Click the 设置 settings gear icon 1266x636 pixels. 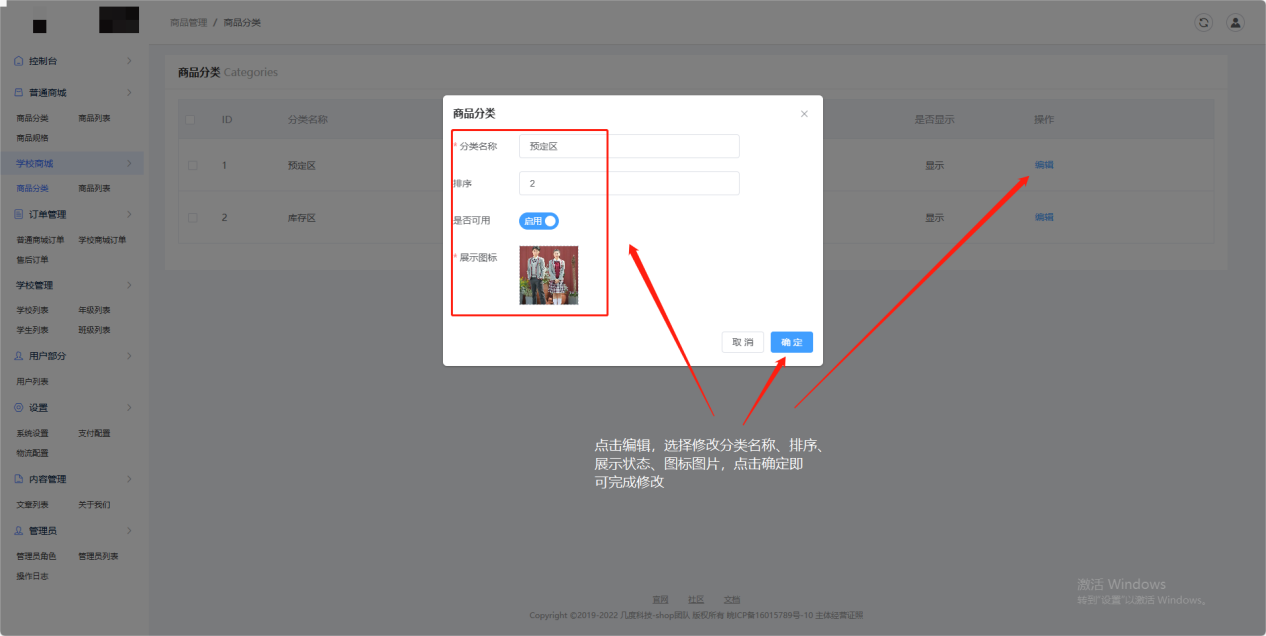coord(17,407)
